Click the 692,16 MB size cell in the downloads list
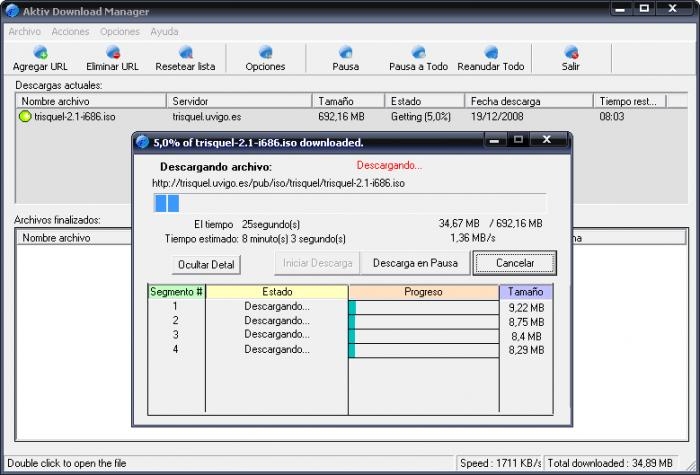700x475 pixels. (x=342, y=117)
